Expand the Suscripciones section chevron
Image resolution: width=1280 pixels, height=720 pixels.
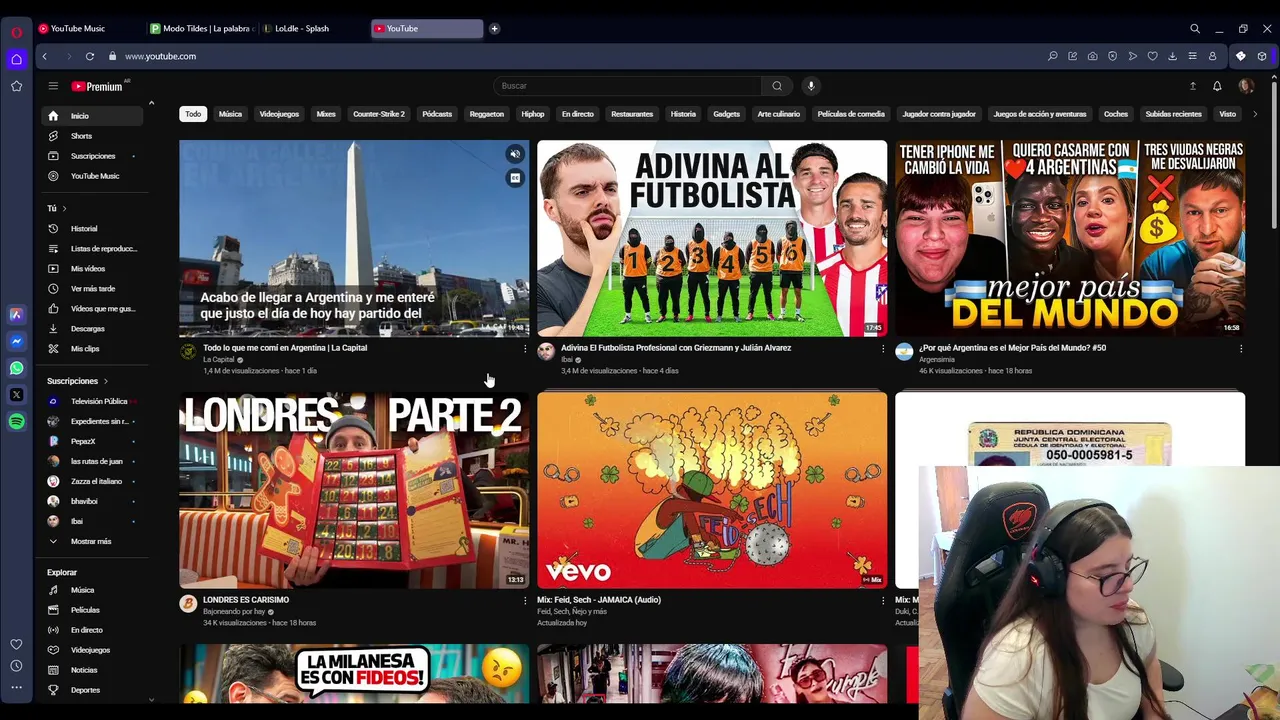pos(105,381)
